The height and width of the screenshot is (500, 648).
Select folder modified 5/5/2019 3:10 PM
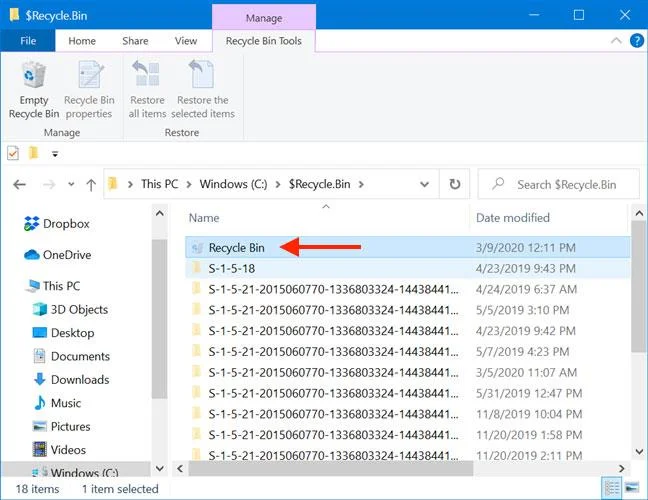coord(407,310)
